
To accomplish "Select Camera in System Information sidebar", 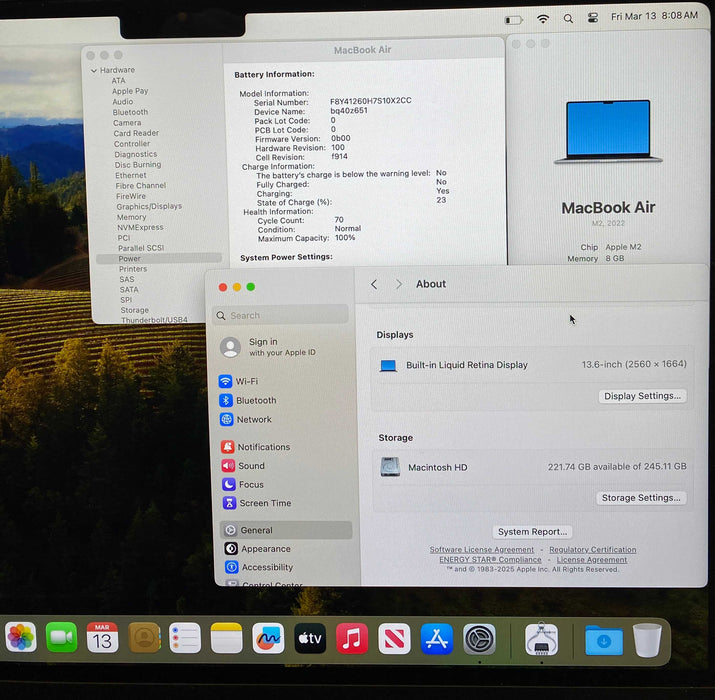I will tap(127, 123).
